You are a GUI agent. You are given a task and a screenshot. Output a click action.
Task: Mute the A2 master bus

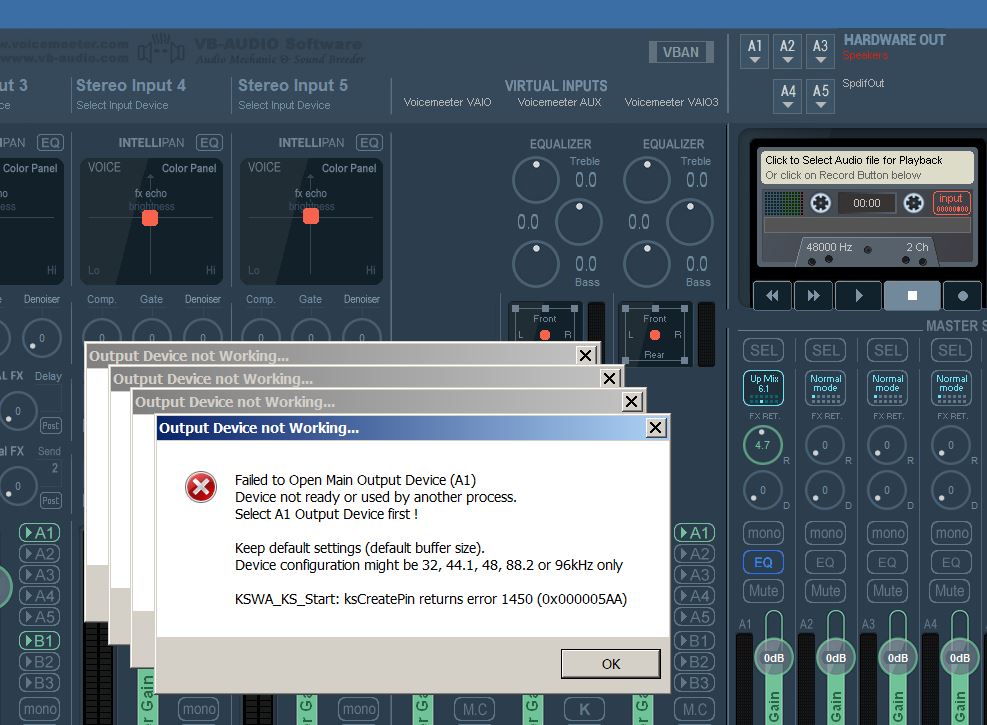pos(825,591)
